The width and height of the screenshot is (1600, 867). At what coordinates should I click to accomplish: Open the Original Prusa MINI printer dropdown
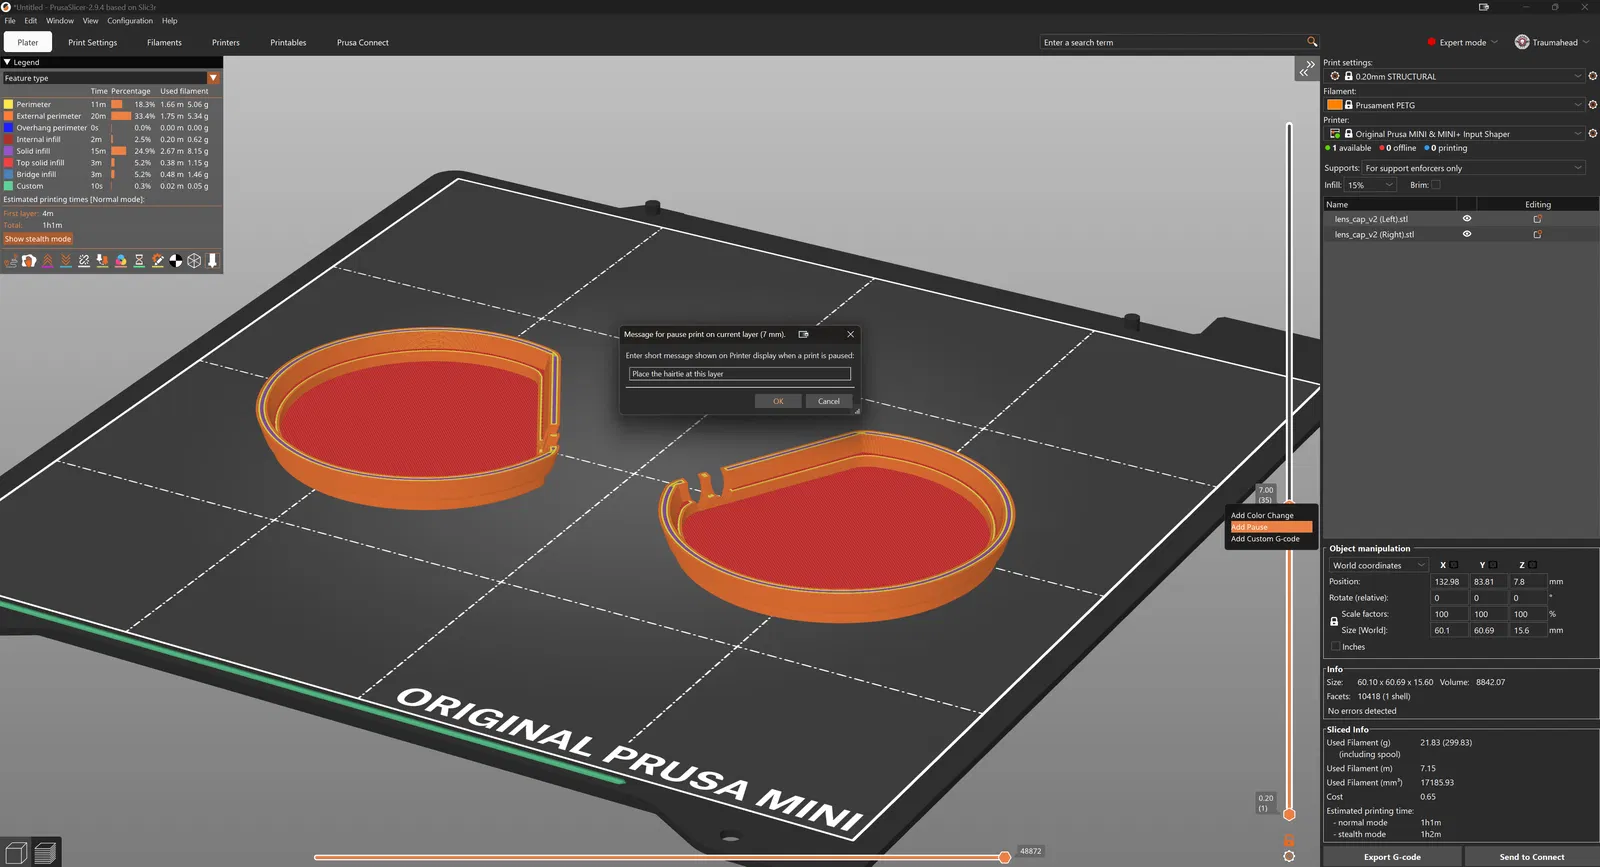click(x=1455, y=133)
